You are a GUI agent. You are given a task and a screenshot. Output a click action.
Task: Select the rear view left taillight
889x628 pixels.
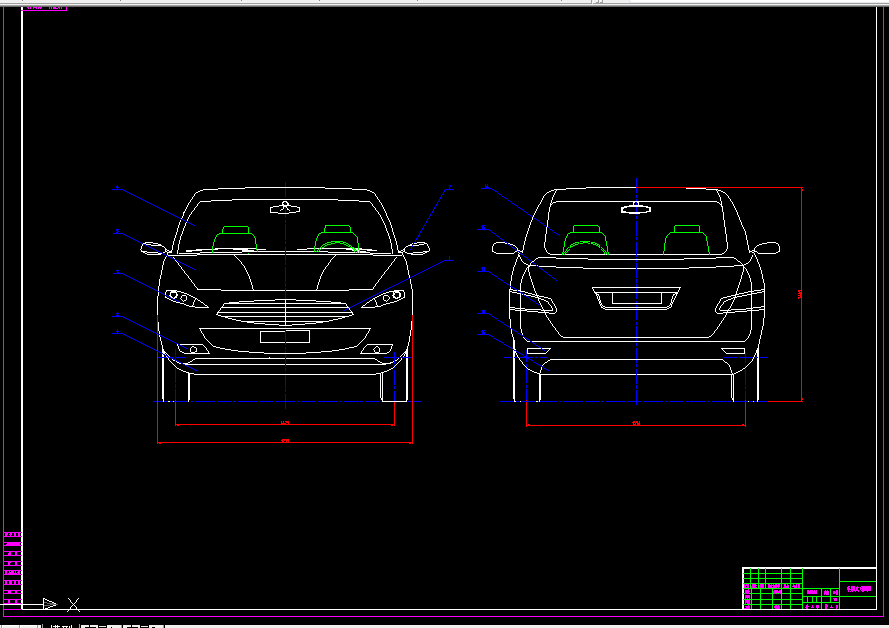[532, 302]
